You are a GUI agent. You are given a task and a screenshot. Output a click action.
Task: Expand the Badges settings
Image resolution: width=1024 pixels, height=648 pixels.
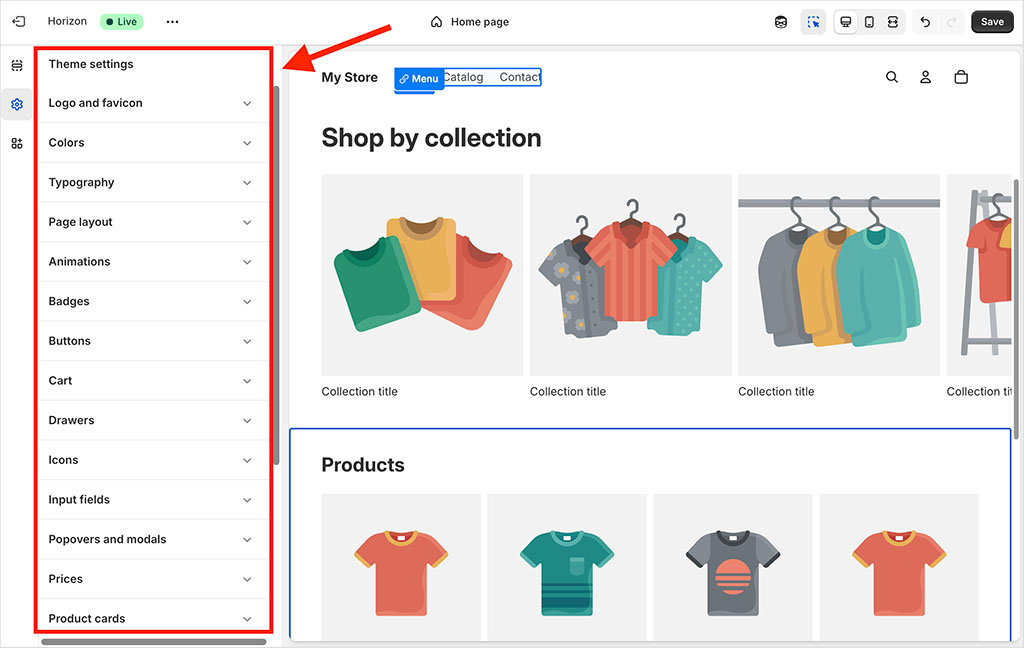(153, 302)
